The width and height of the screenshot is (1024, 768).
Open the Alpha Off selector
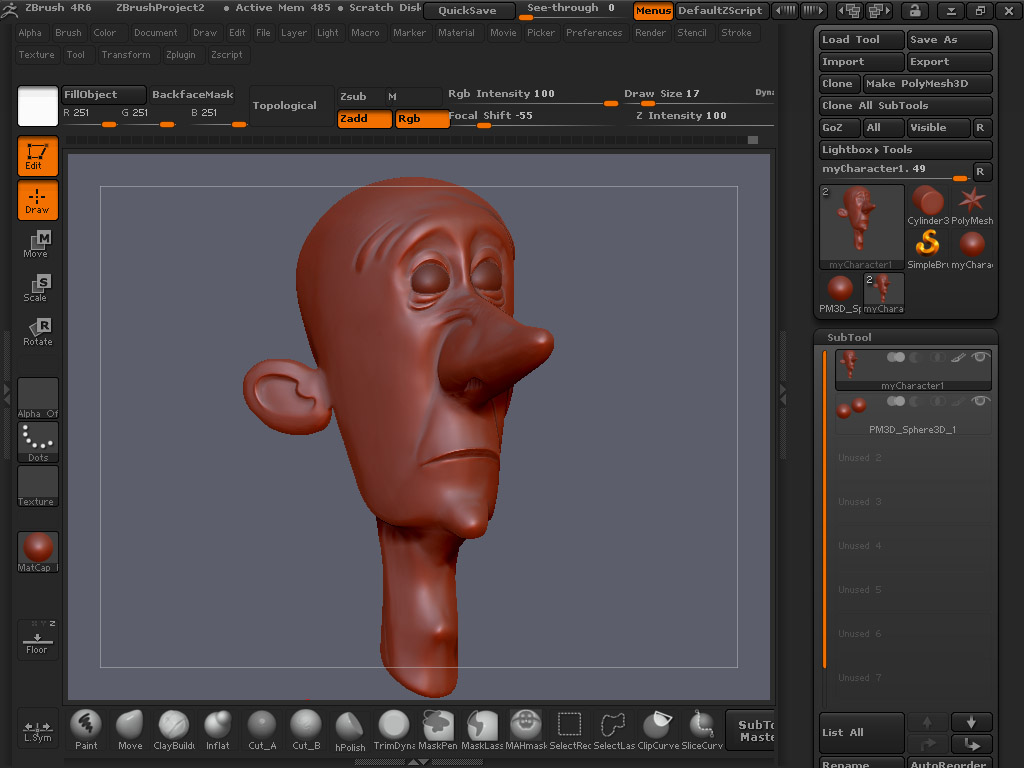point(37,398)
